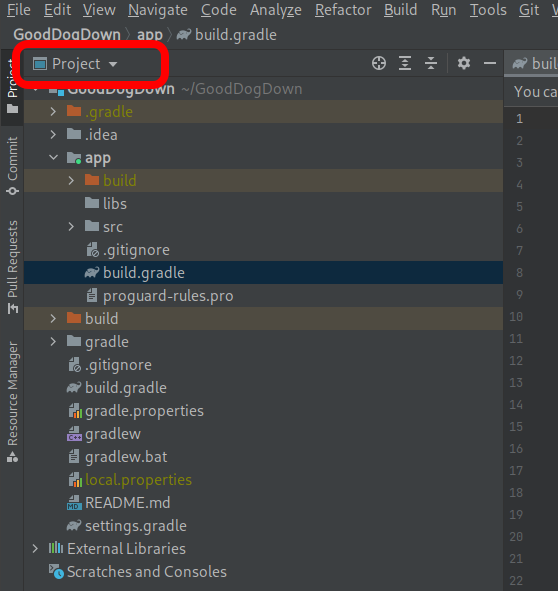Image resolution: width=558 pixels, height=591 pixels.
Task: Click the External Libraries bars icon
Action: pyautogui.click(x=55, y=548)
